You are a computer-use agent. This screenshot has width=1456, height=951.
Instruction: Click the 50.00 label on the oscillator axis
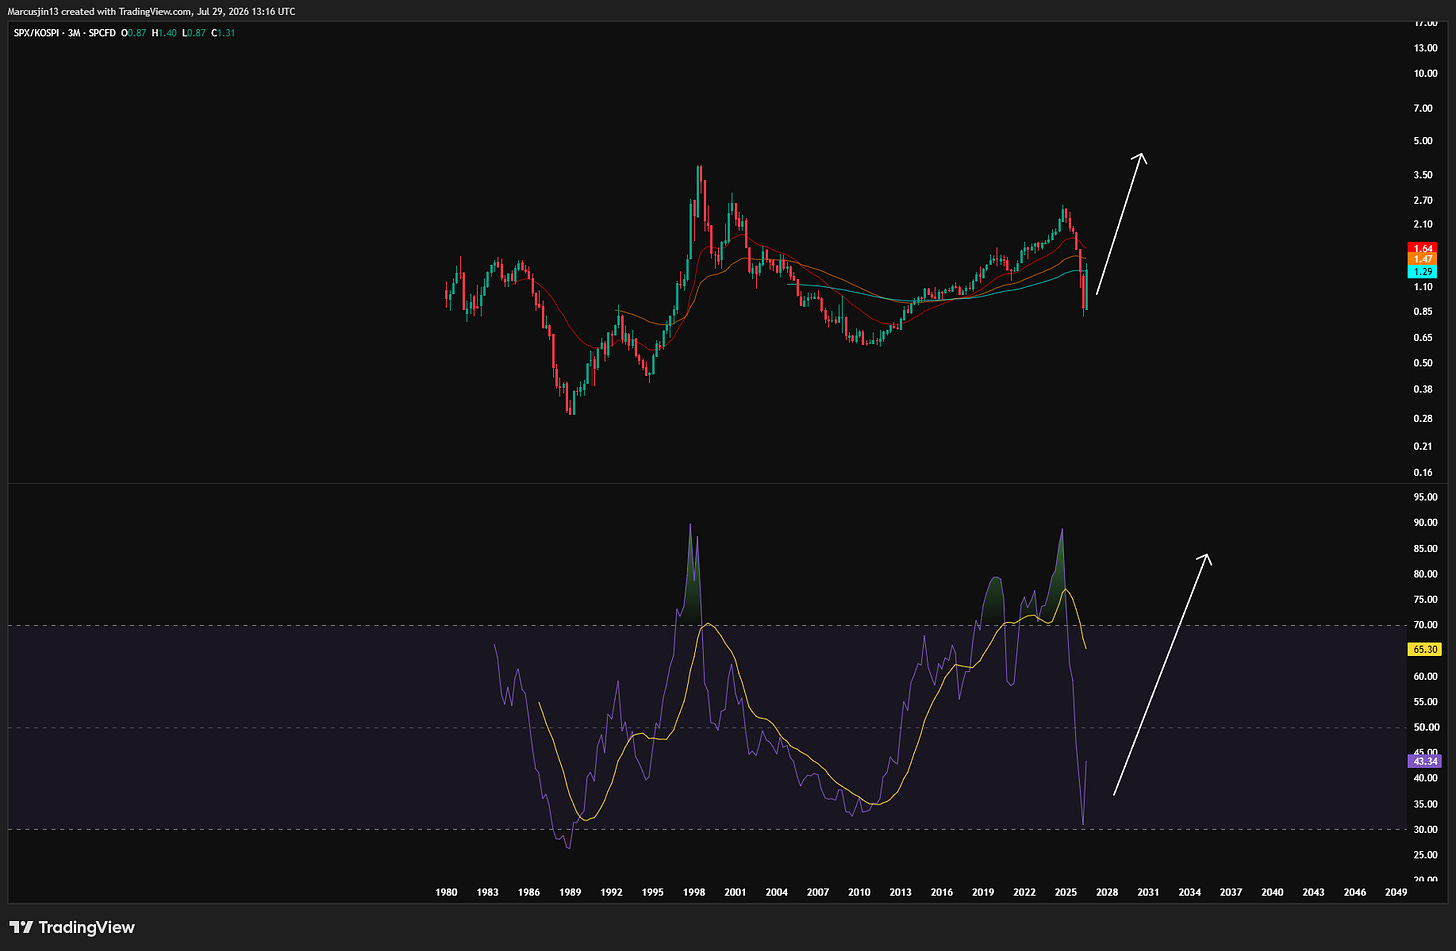coord(1425,727)
